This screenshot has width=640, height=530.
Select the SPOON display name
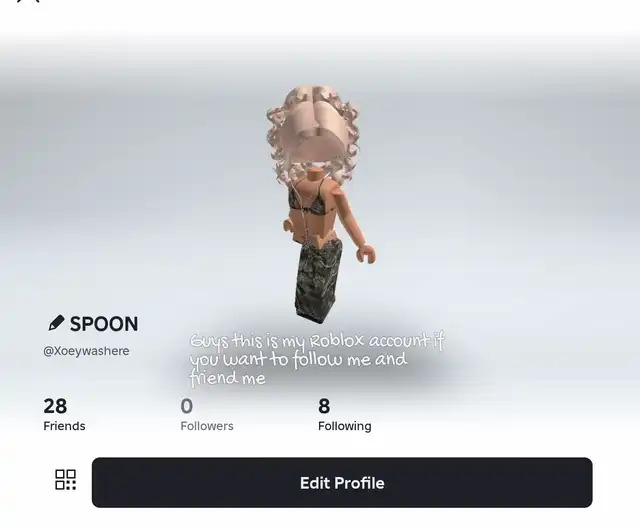(104, 324)
